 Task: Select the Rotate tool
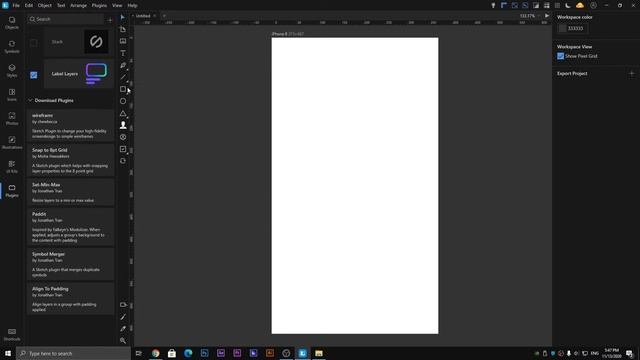tap(123, 161)
